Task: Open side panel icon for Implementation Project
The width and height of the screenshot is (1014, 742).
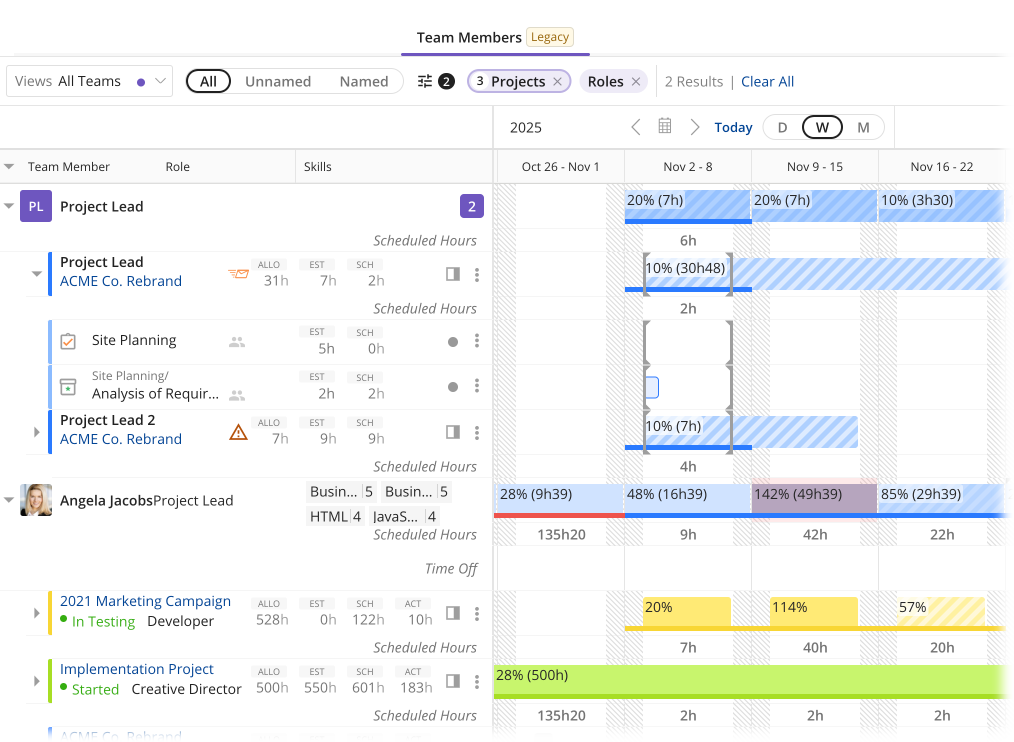Action: 453,681
